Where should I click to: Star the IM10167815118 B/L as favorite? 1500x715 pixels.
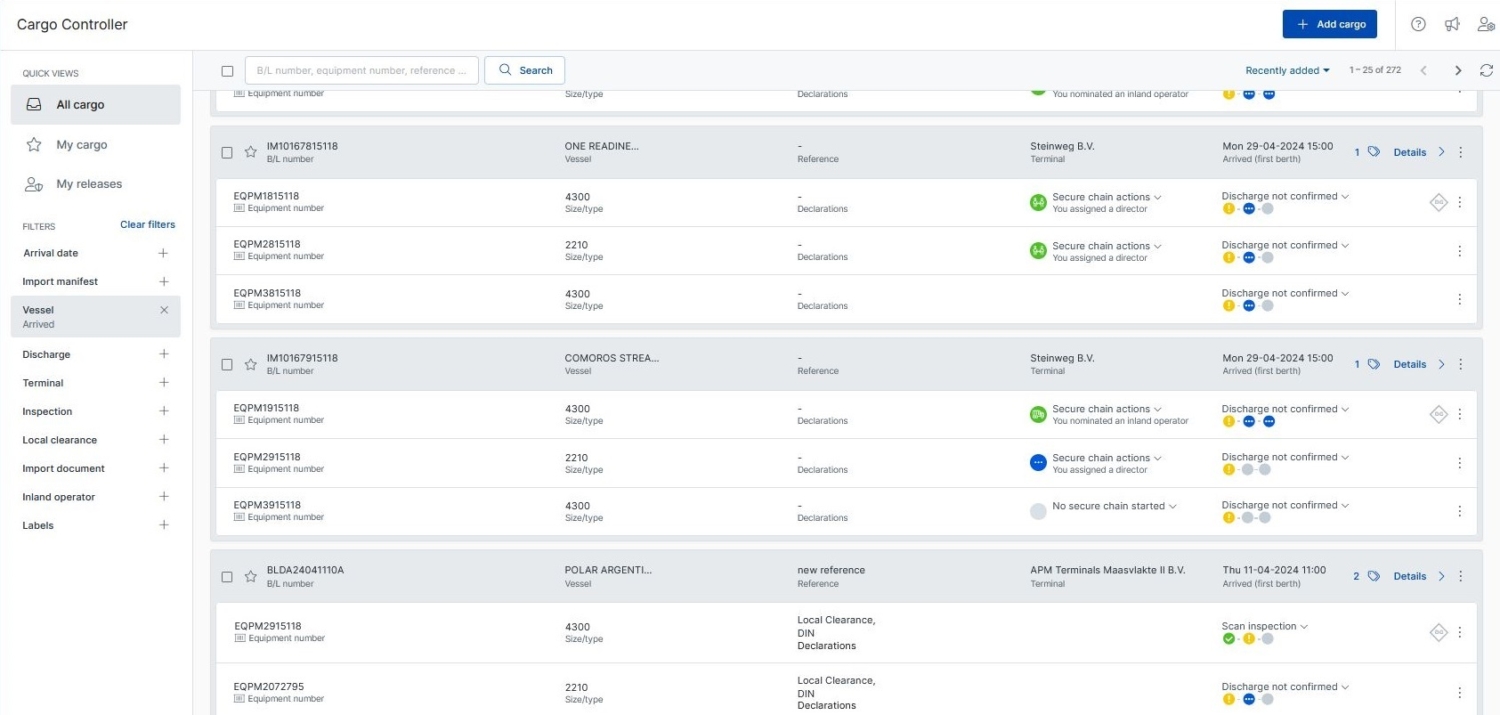[x=251, y=153]
